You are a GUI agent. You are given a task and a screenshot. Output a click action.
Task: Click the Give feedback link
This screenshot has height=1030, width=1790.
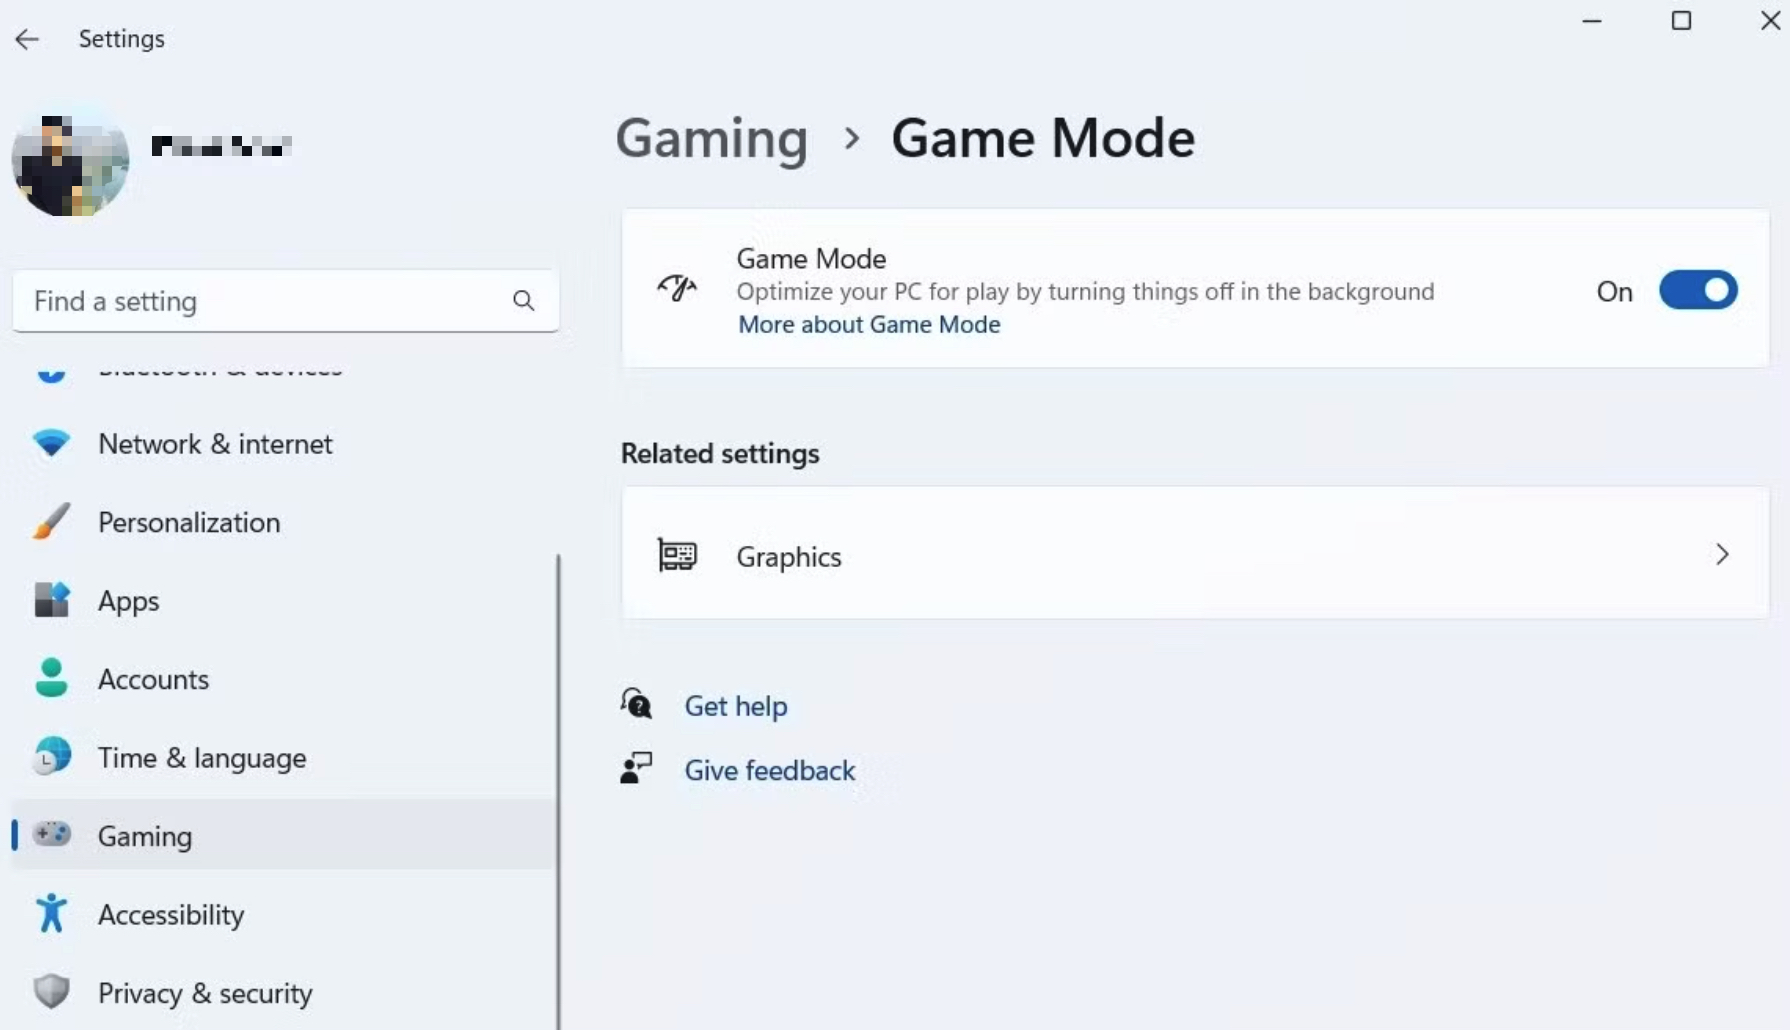(769, 771)
